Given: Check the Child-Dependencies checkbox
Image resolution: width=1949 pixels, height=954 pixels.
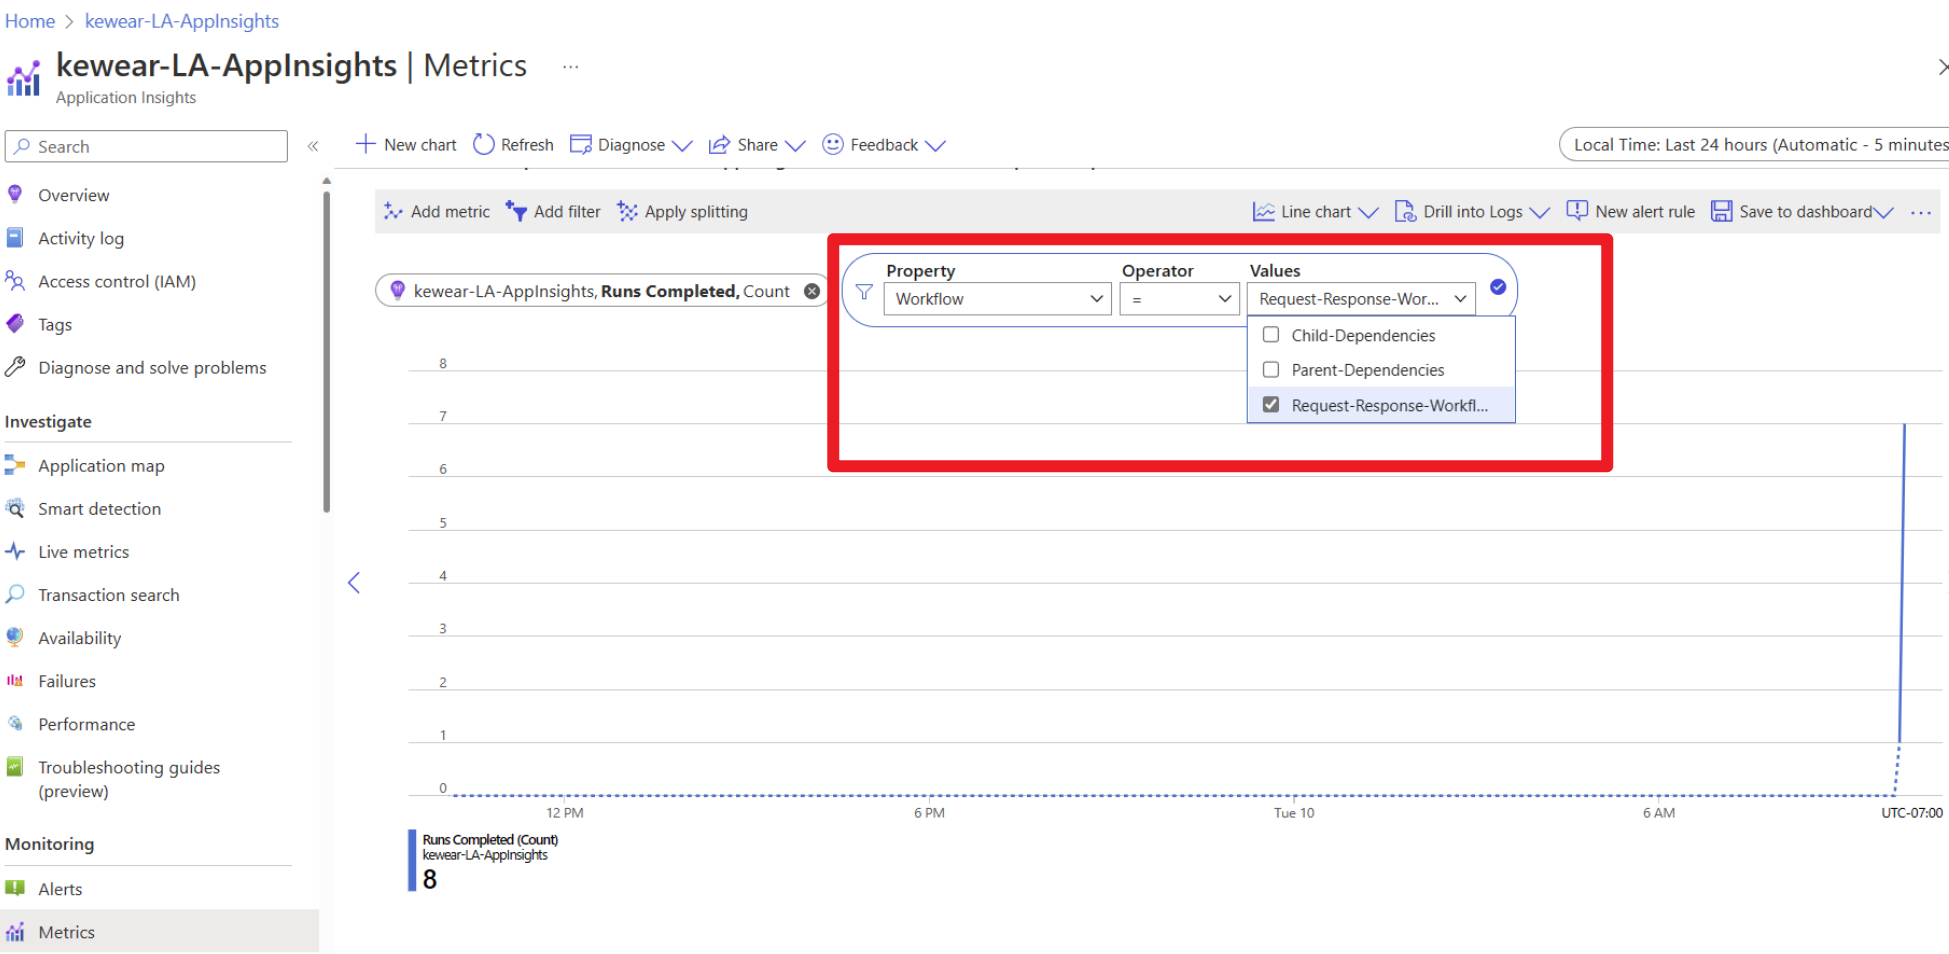Looking at the screenshot, I should click(1271, 335).
